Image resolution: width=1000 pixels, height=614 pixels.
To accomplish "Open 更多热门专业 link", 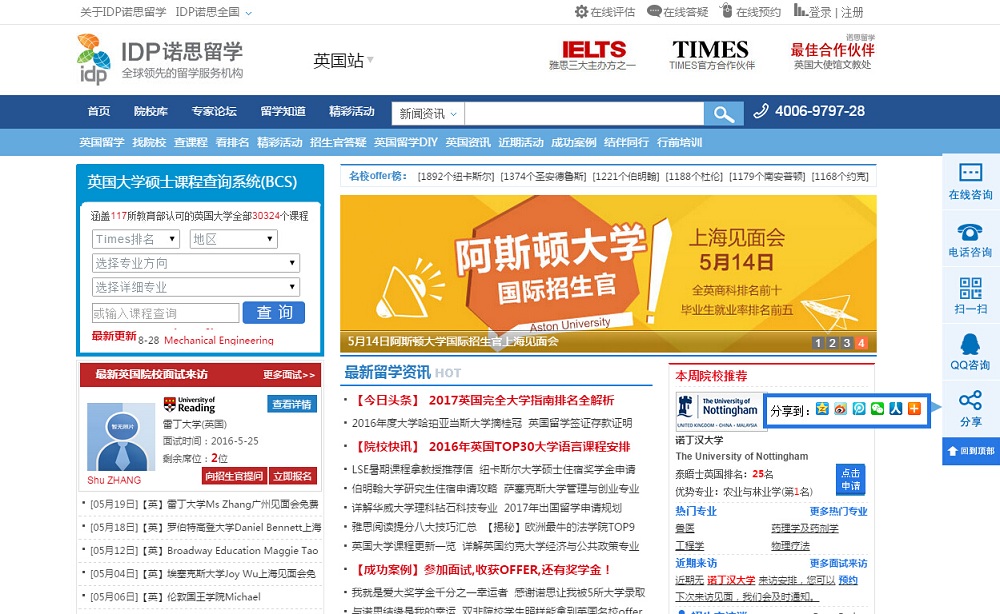I will (839, 511).
